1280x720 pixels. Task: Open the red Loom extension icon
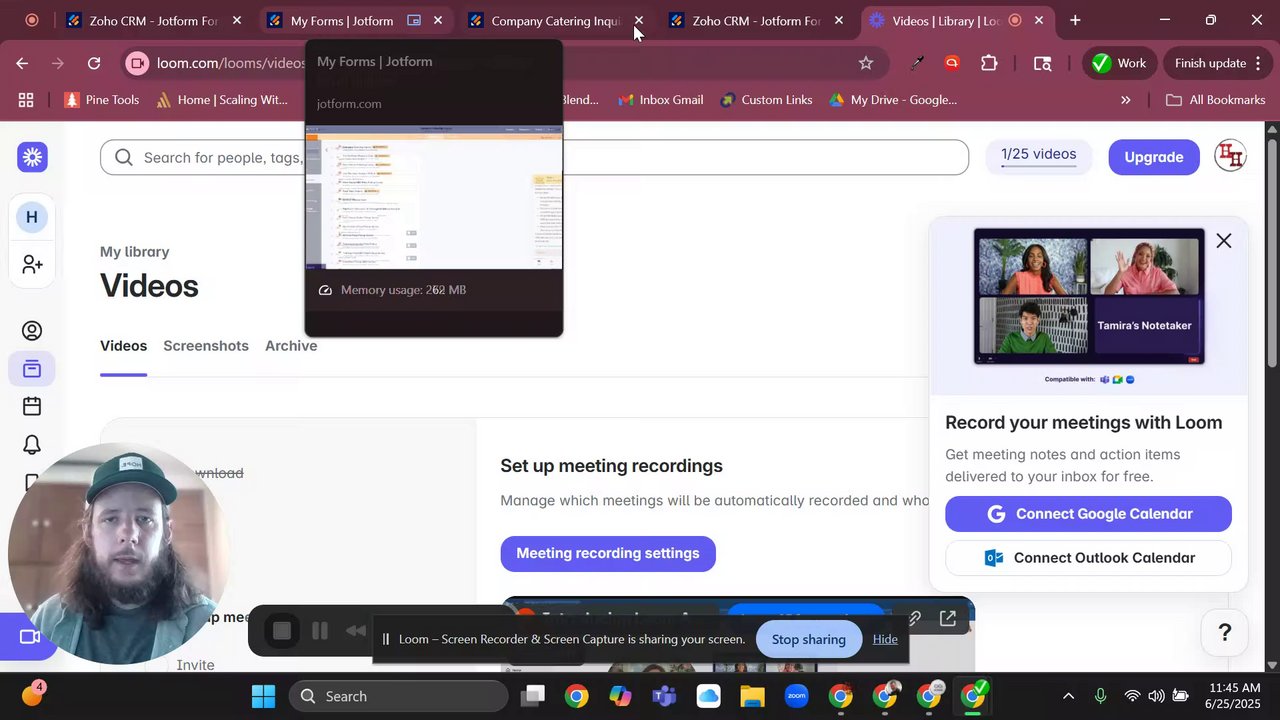(952, 63)
